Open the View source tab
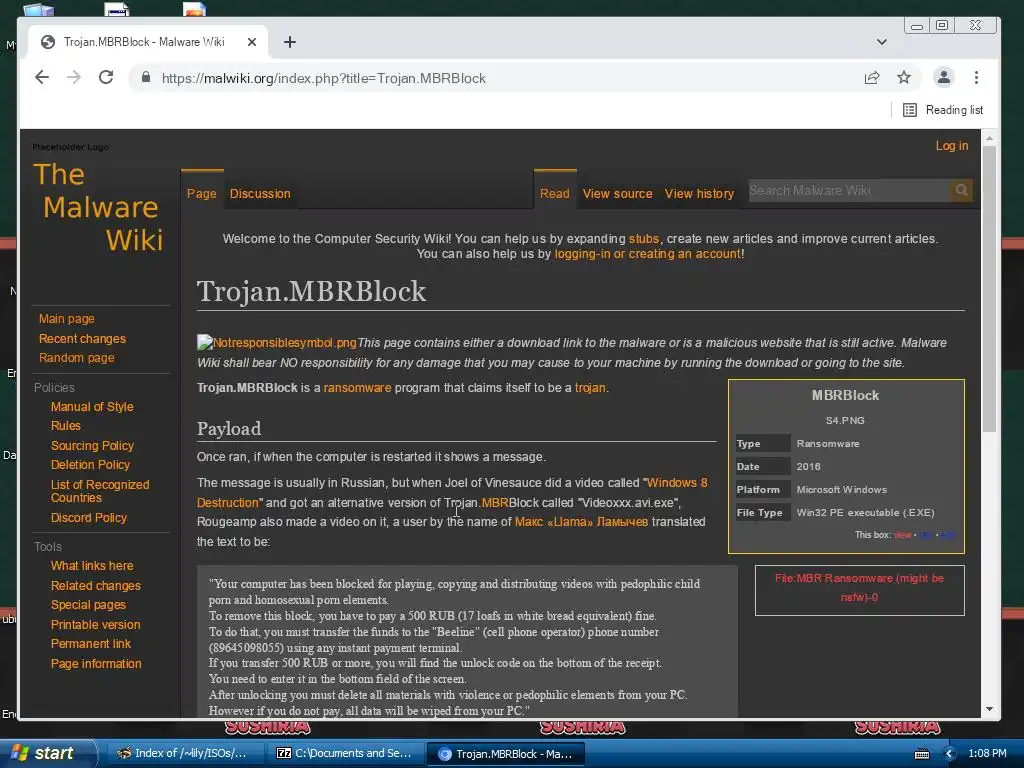Viewport: 1024px width, 768px height. 618,193
